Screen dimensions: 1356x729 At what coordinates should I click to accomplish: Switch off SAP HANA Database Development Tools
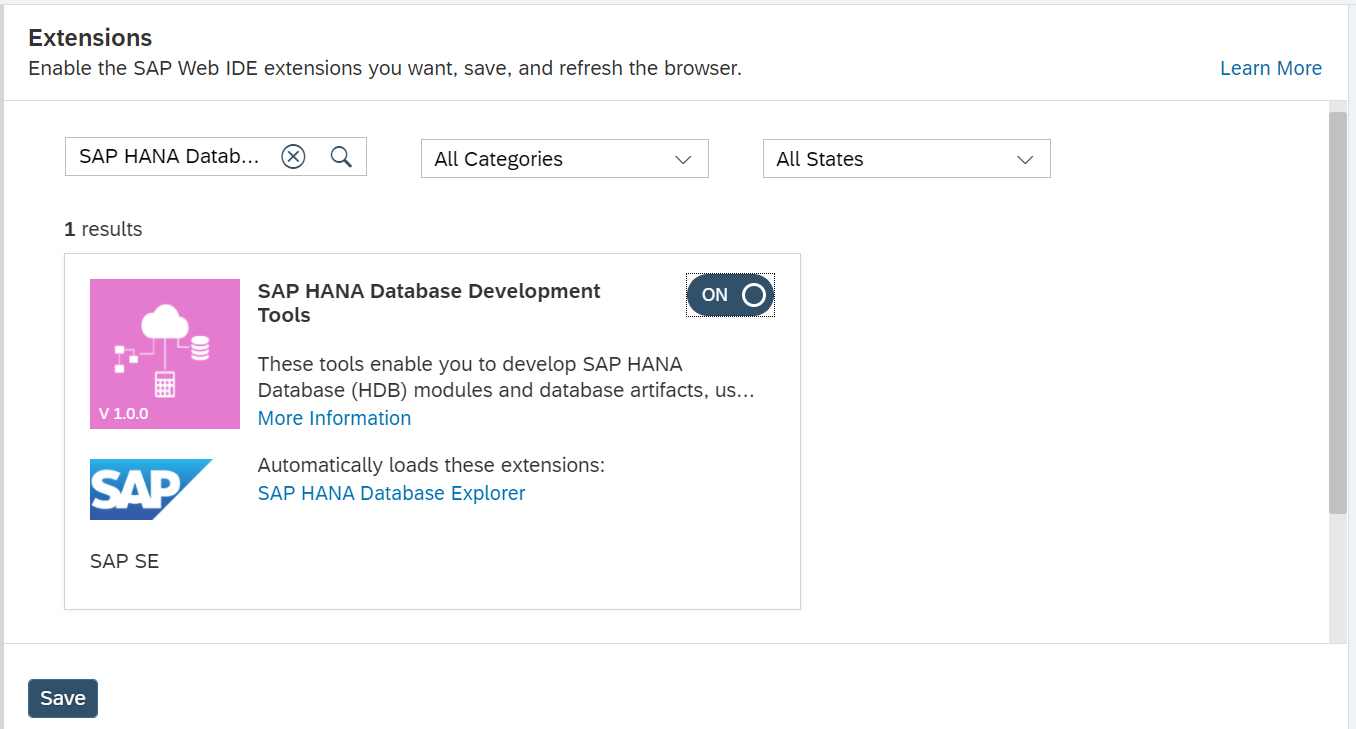tap(730, 294)
